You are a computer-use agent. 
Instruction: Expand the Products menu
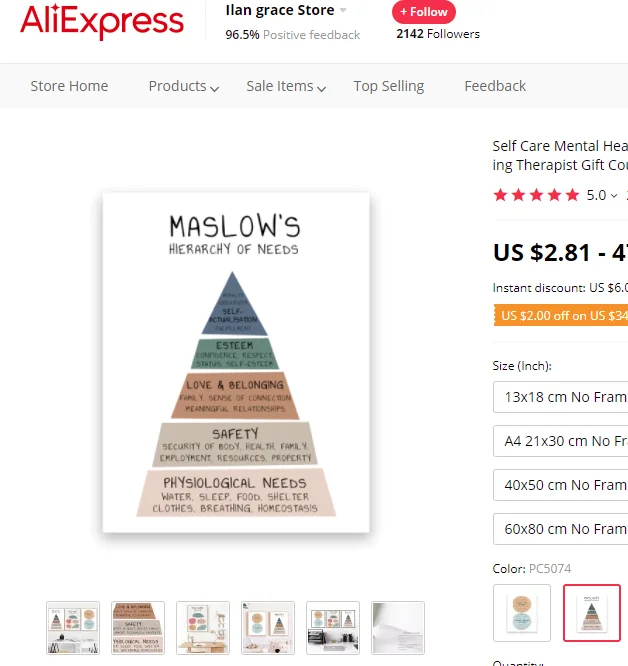(x=183, y=86)
